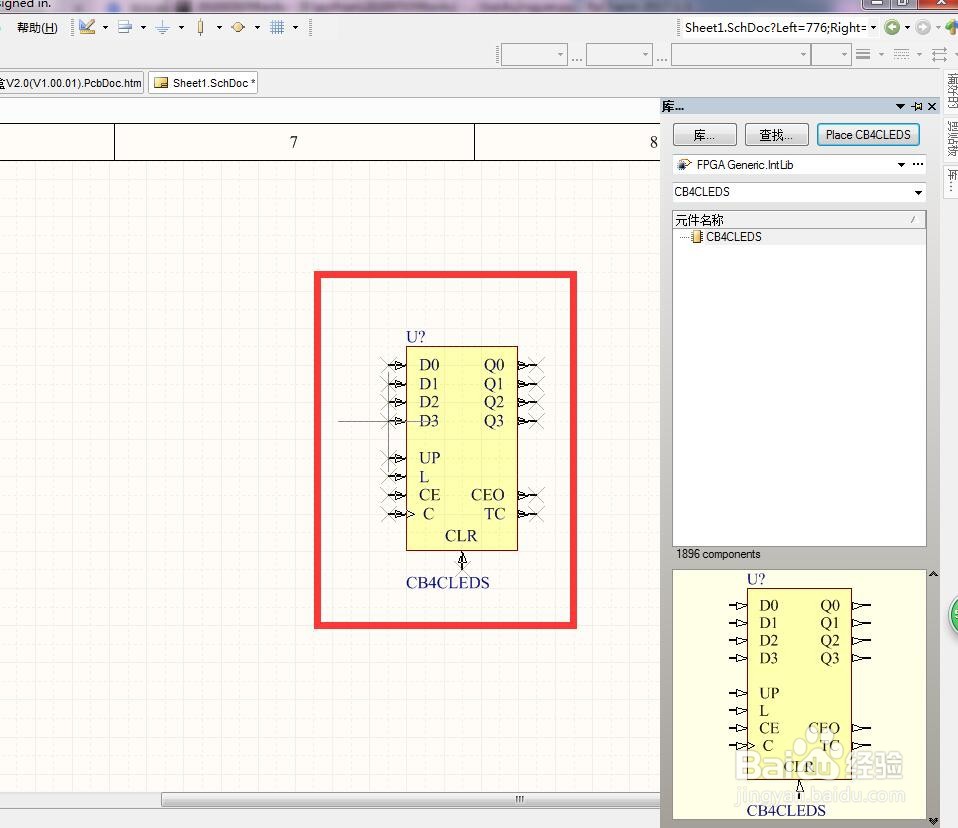Switch to the Sheet1.SchDoc tab
The image size is (958, 828).
(x=203, y=82)
